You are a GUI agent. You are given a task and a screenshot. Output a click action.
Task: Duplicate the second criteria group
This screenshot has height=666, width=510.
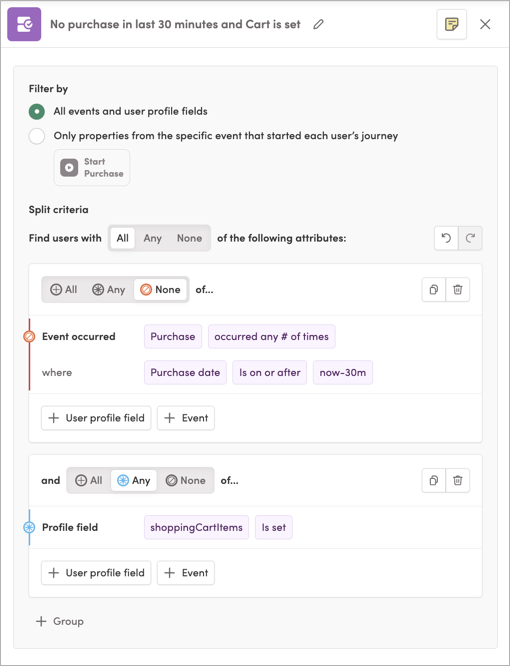434,480
